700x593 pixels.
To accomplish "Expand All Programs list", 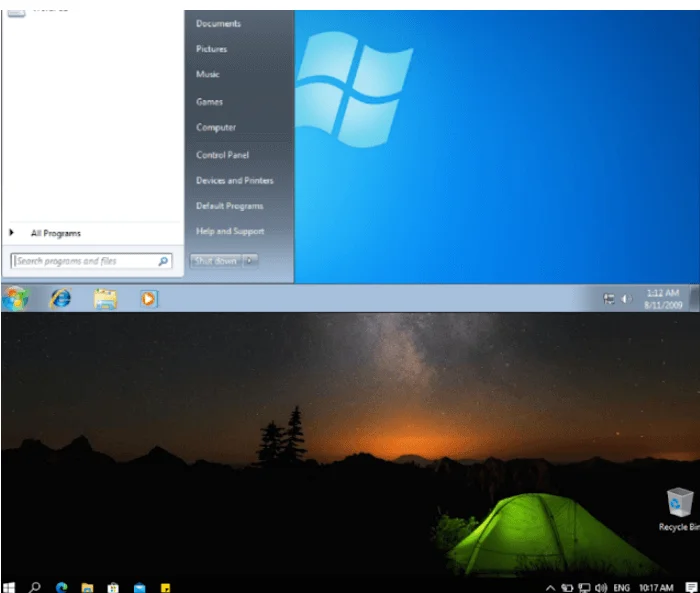I will click(56, 233).
